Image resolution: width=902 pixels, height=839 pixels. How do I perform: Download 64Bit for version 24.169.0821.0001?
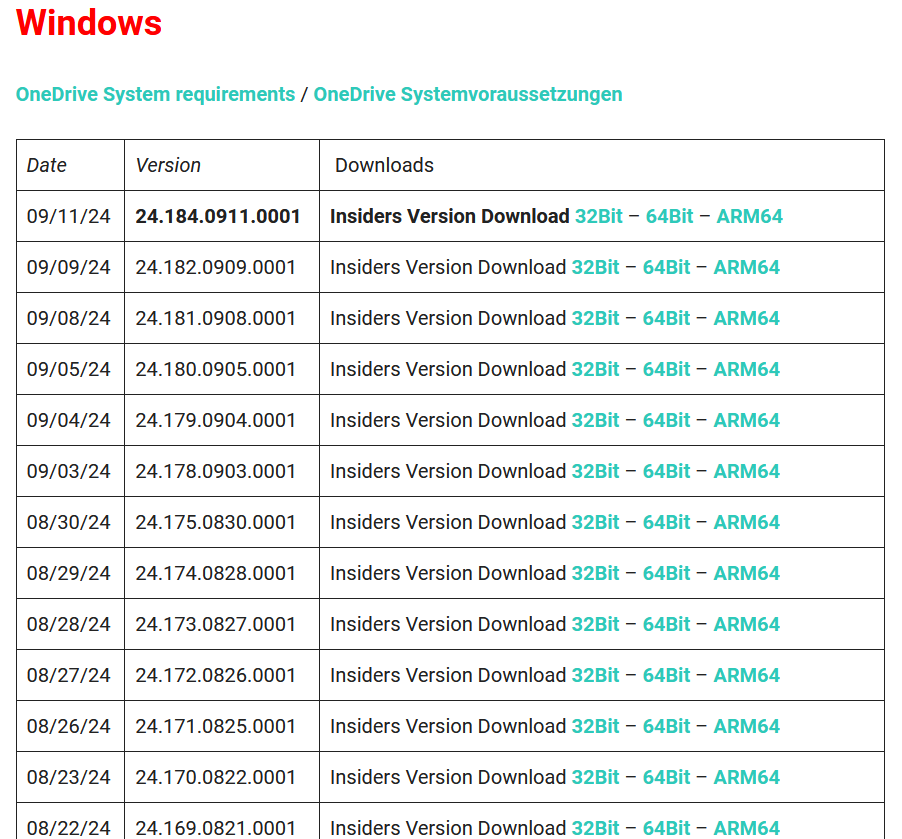(x=666, y=828)
